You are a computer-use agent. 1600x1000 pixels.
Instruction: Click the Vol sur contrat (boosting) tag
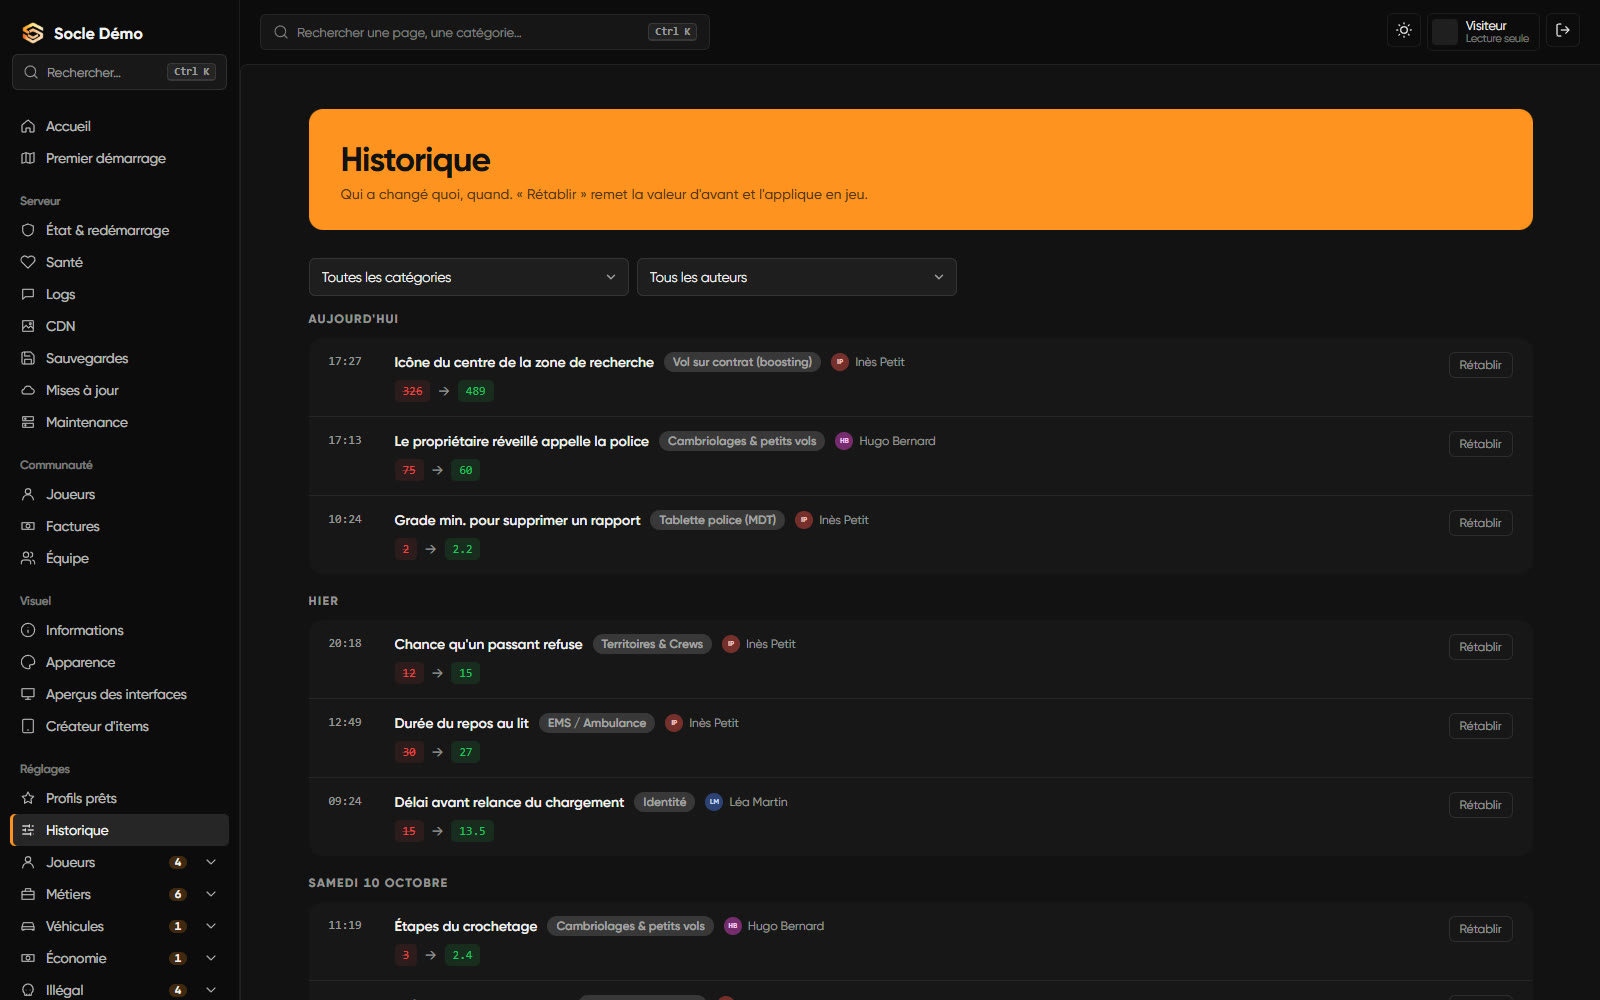(742, 362)
